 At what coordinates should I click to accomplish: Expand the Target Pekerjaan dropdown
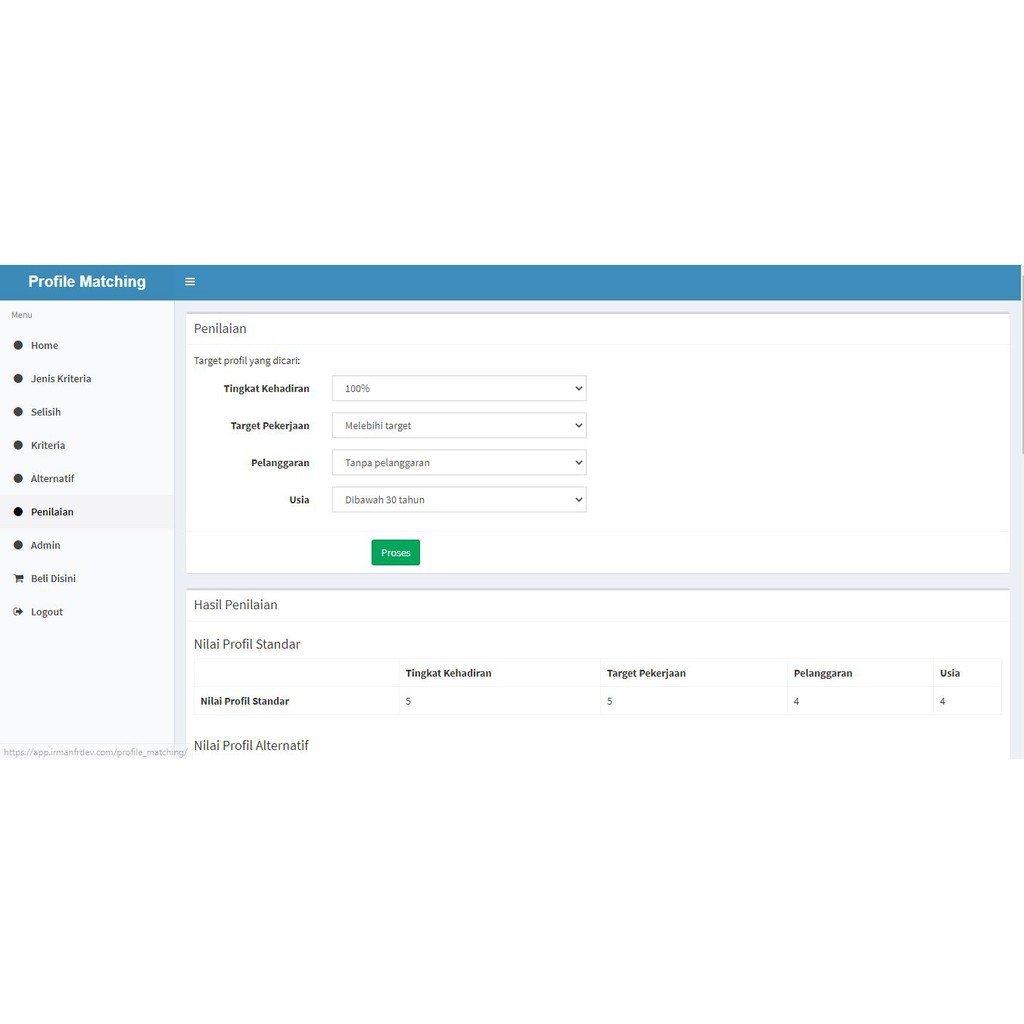tap(459, 426)
